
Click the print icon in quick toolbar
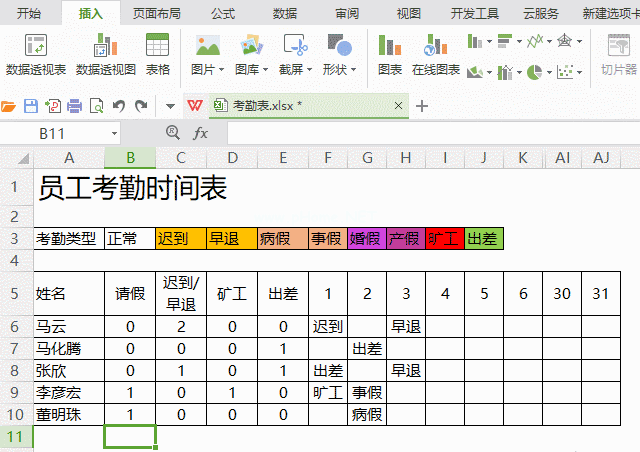[74, 106]
